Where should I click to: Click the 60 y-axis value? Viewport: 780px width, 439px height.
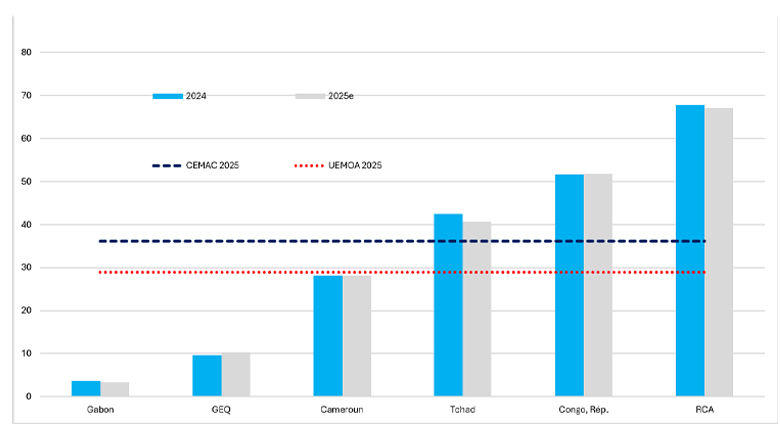click(x=26, y=139)
